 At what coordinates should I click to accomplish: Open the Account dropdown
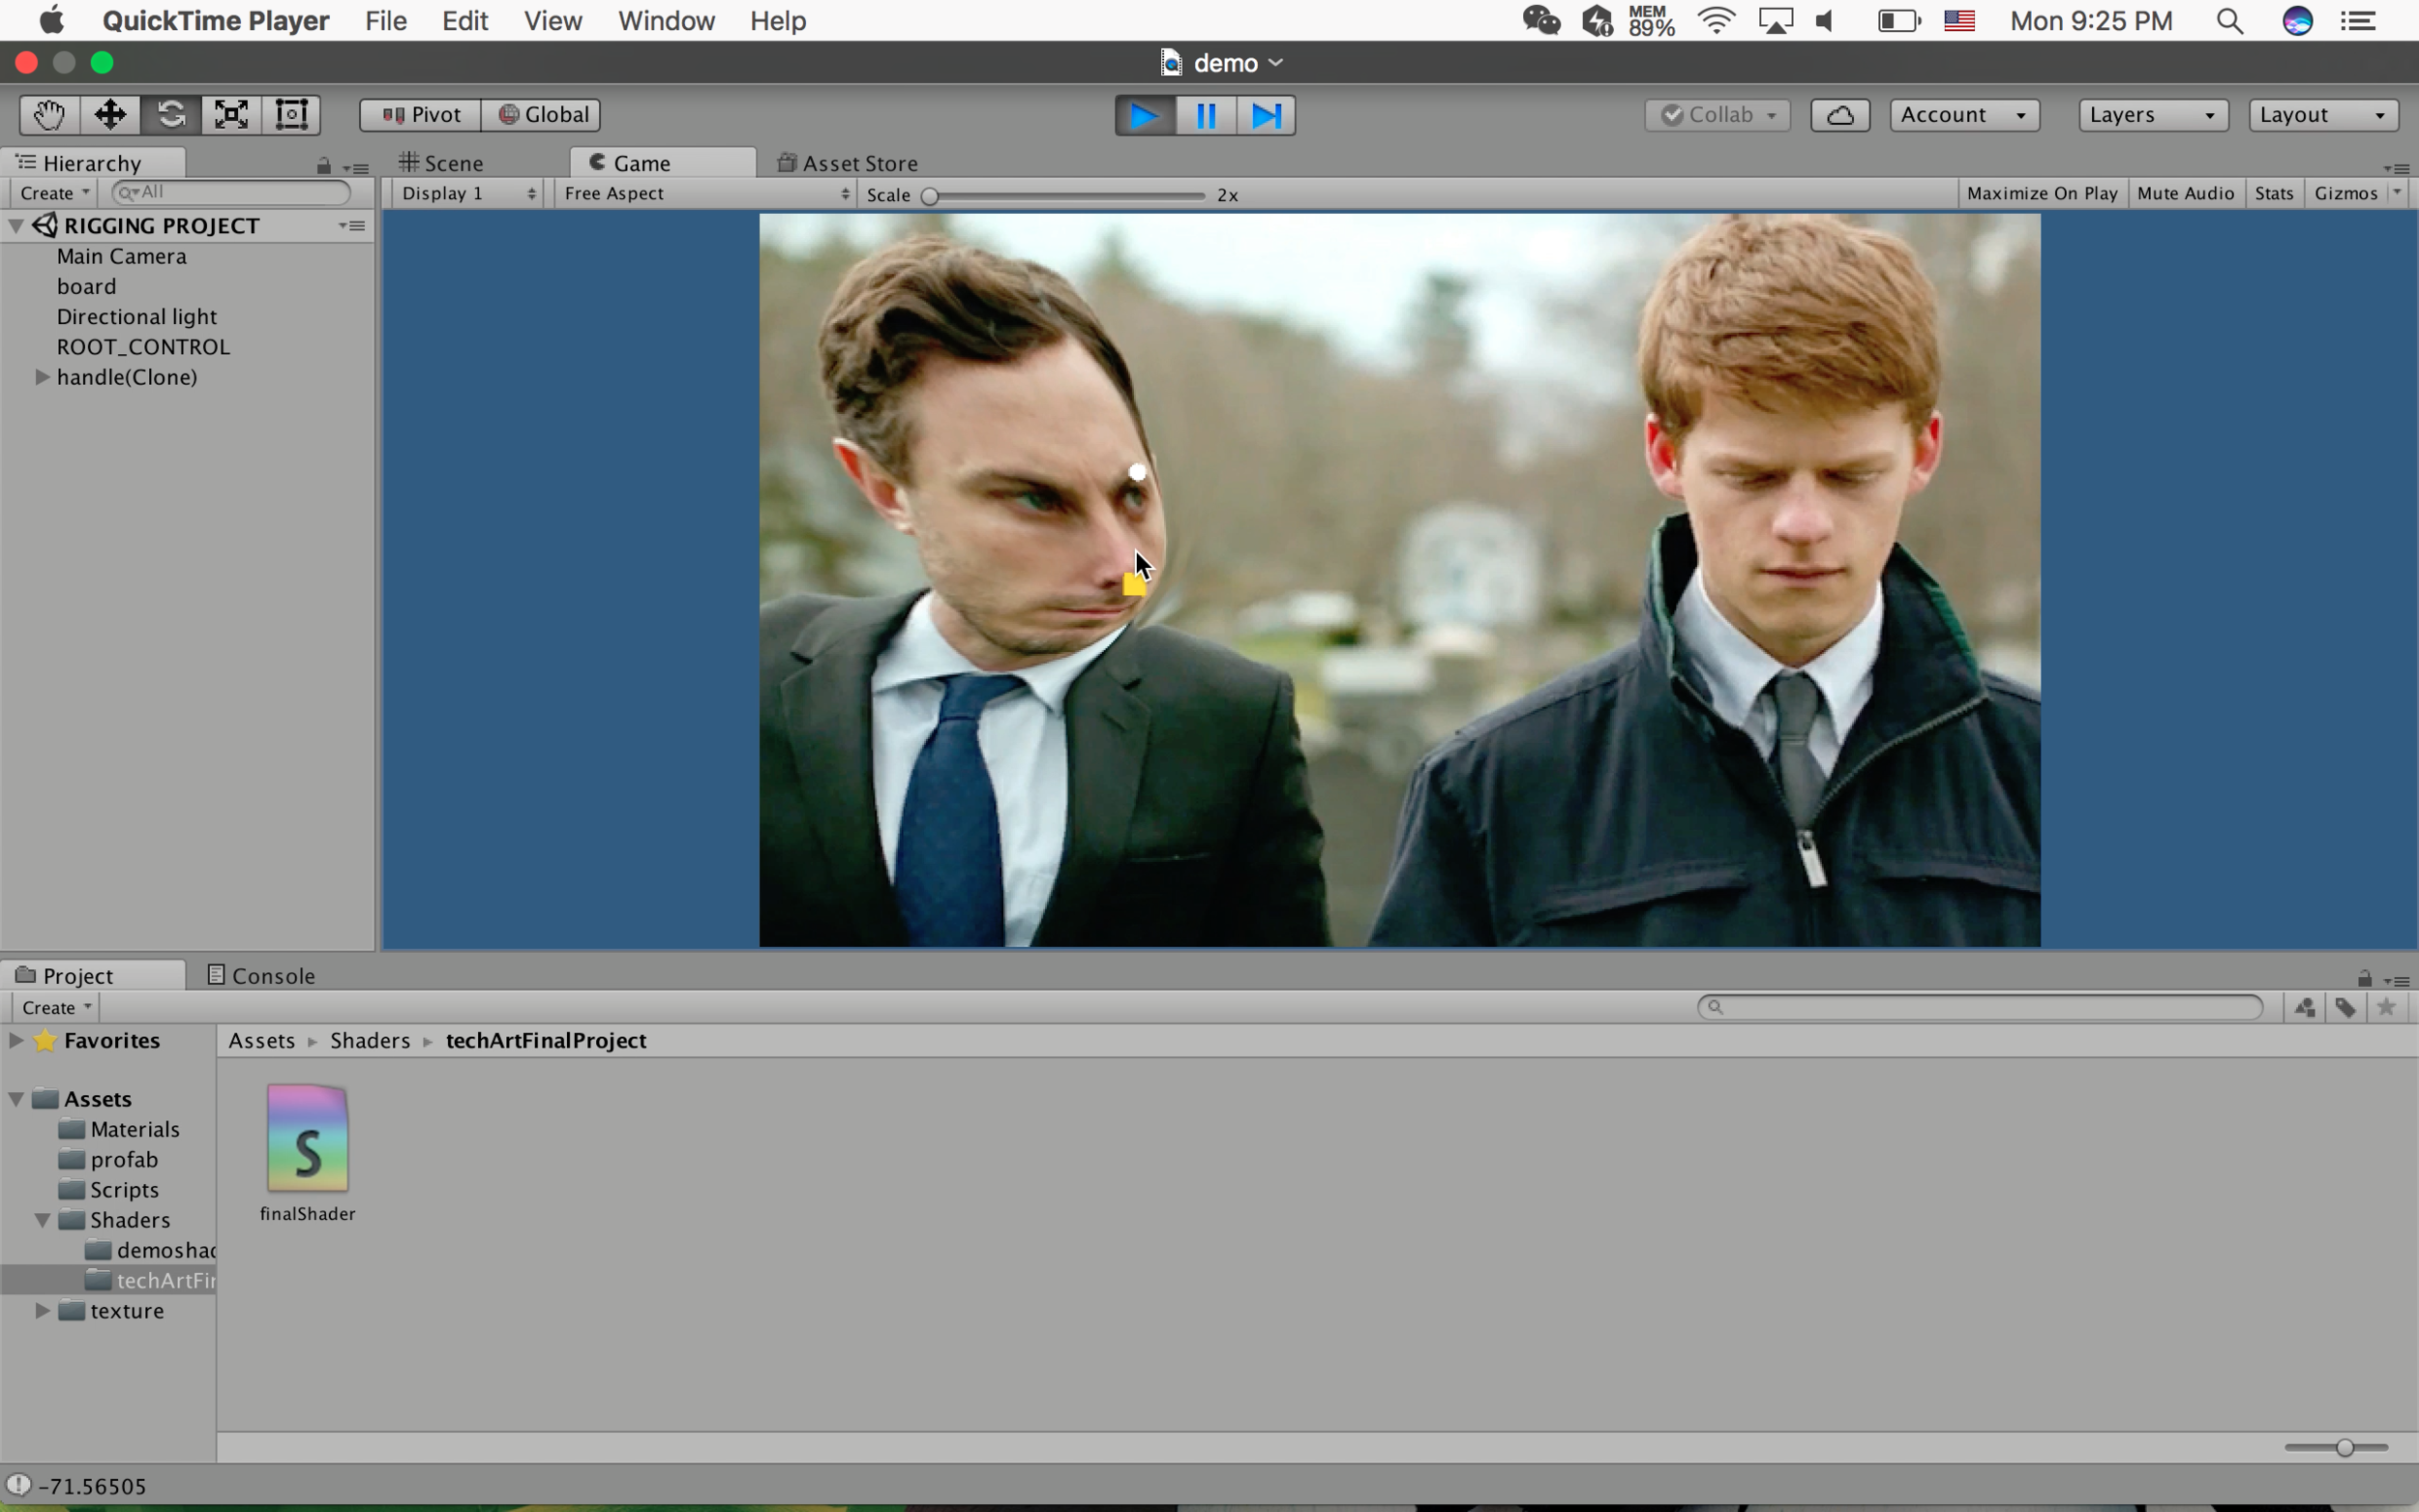1964,115
